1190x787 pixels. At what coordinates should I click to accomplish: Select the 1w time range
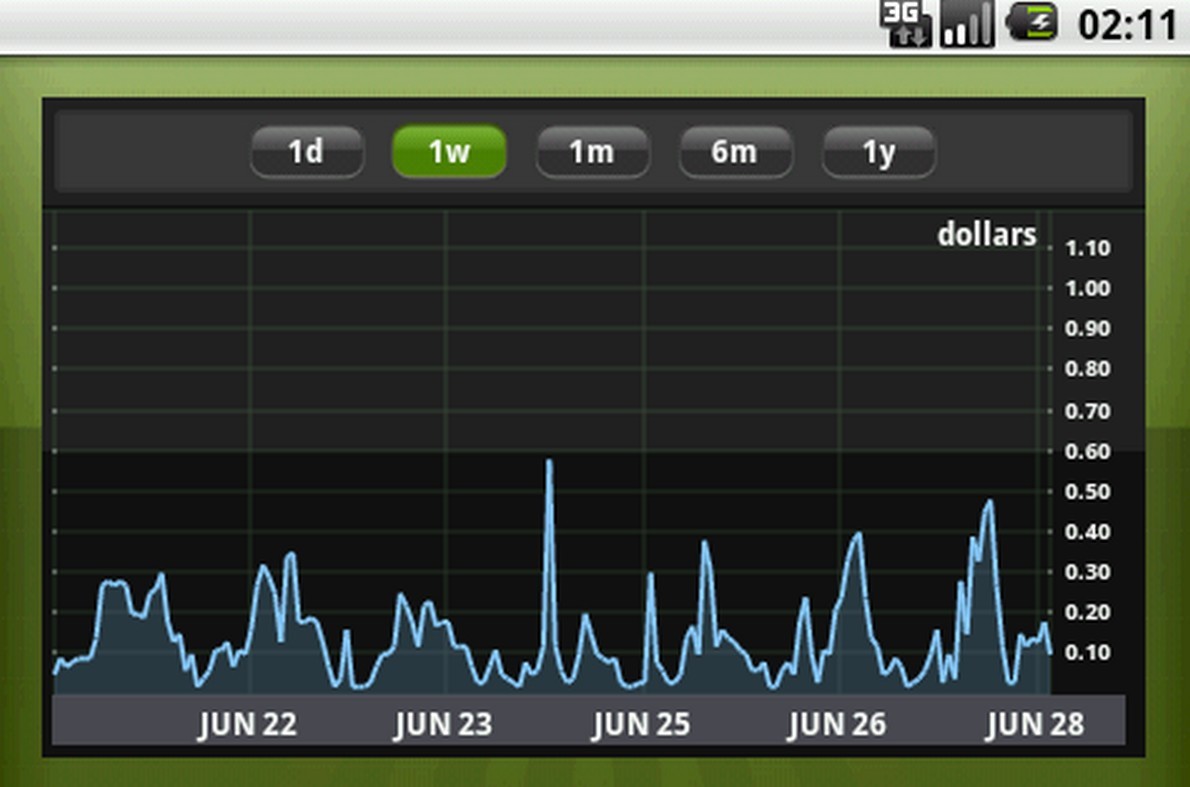click(x=449, y=152)
